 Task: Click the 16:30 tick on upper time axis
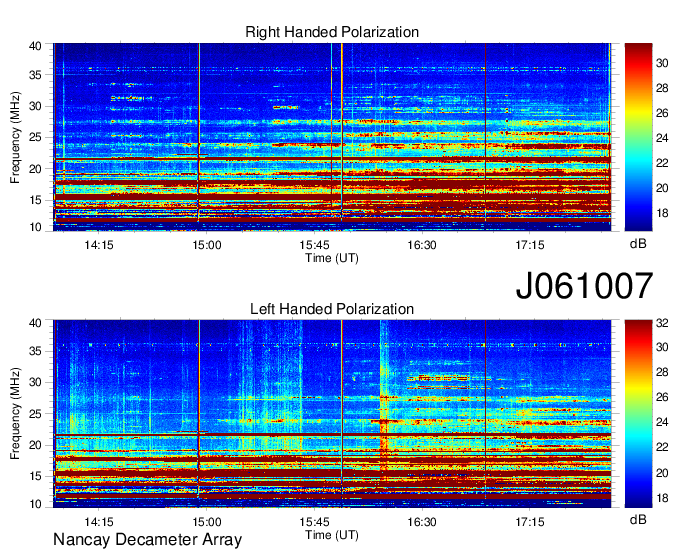(422, 245)
